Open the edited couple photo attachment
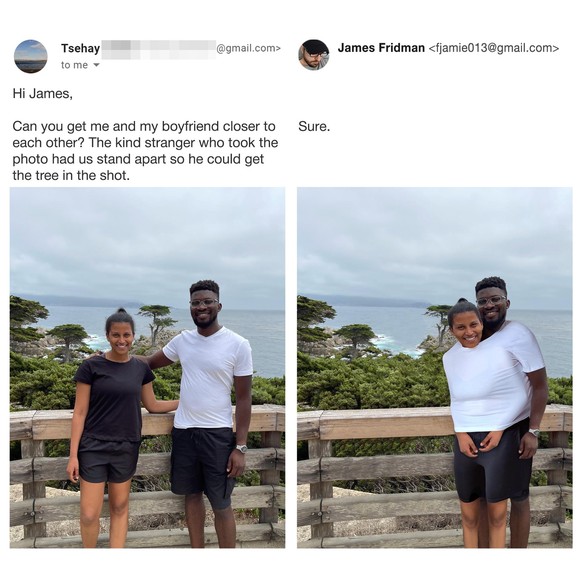582x582 pixels. 435,367
